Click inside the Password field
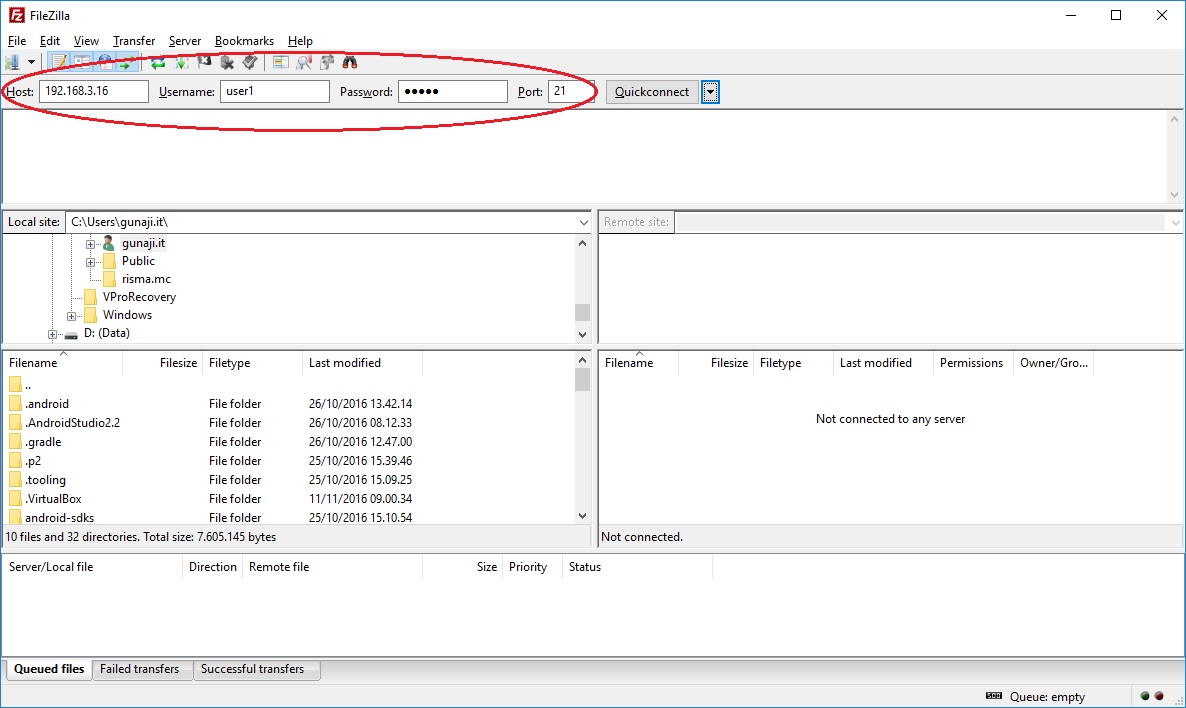The image size is (1186, 708). [x=452, y=91]
